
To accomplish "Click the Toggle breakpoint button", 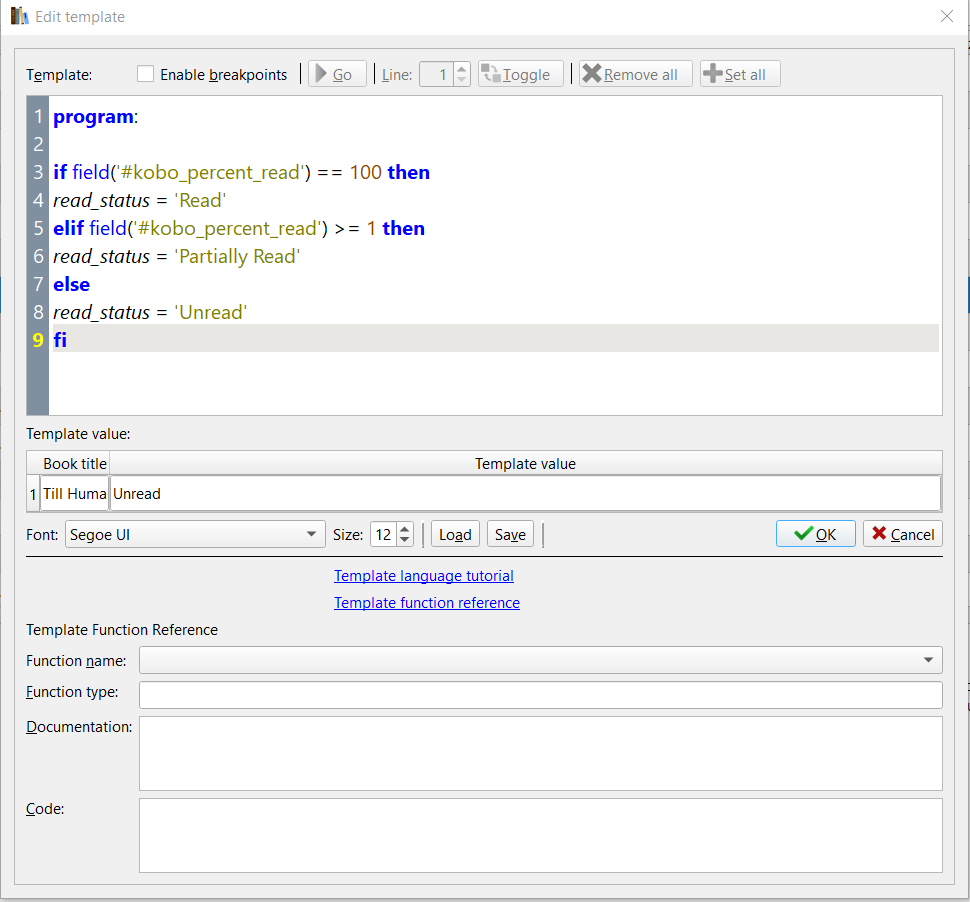I will (515, 75).
